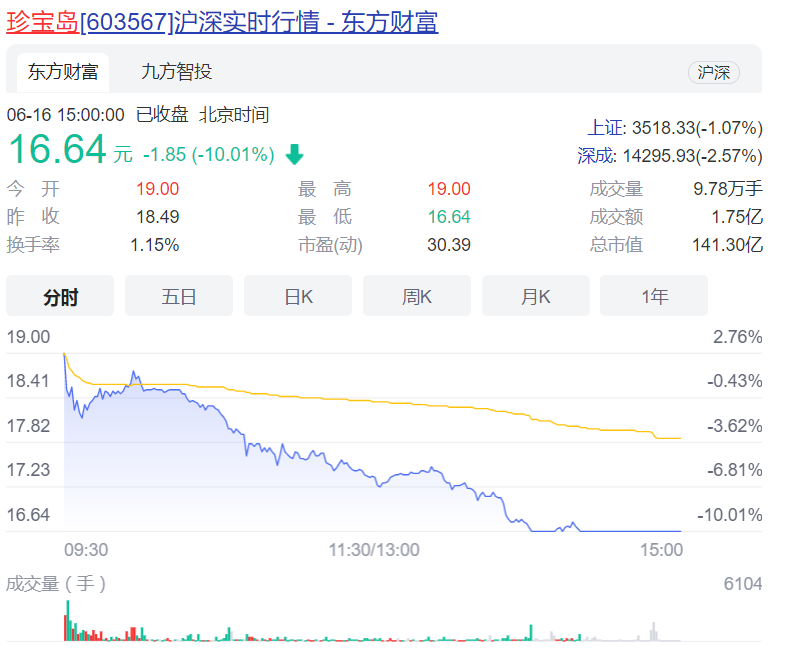Open the 珍宝岛 stock title link
This screenshot has width=804, height=648.
[x=42, y=22]
